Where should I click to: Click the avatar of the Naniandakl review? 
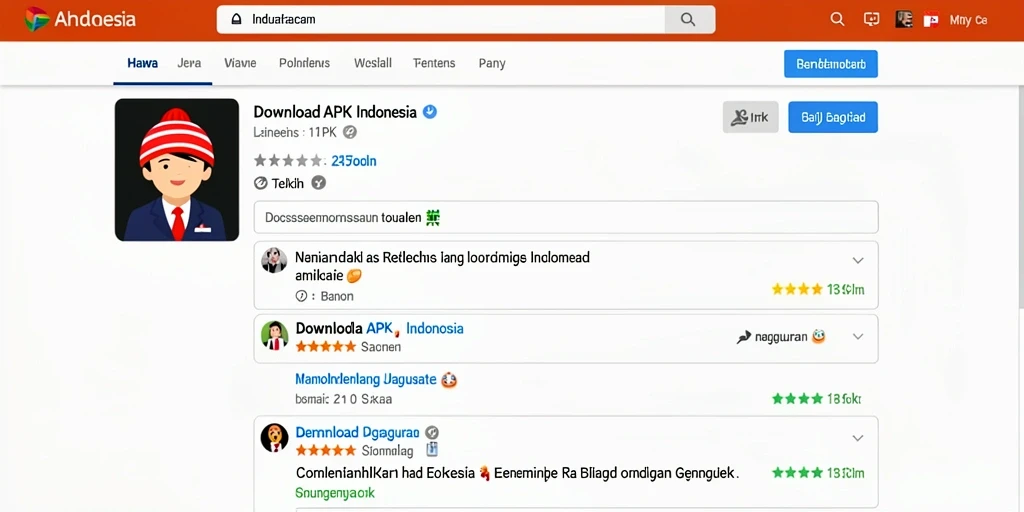point(274,260)
